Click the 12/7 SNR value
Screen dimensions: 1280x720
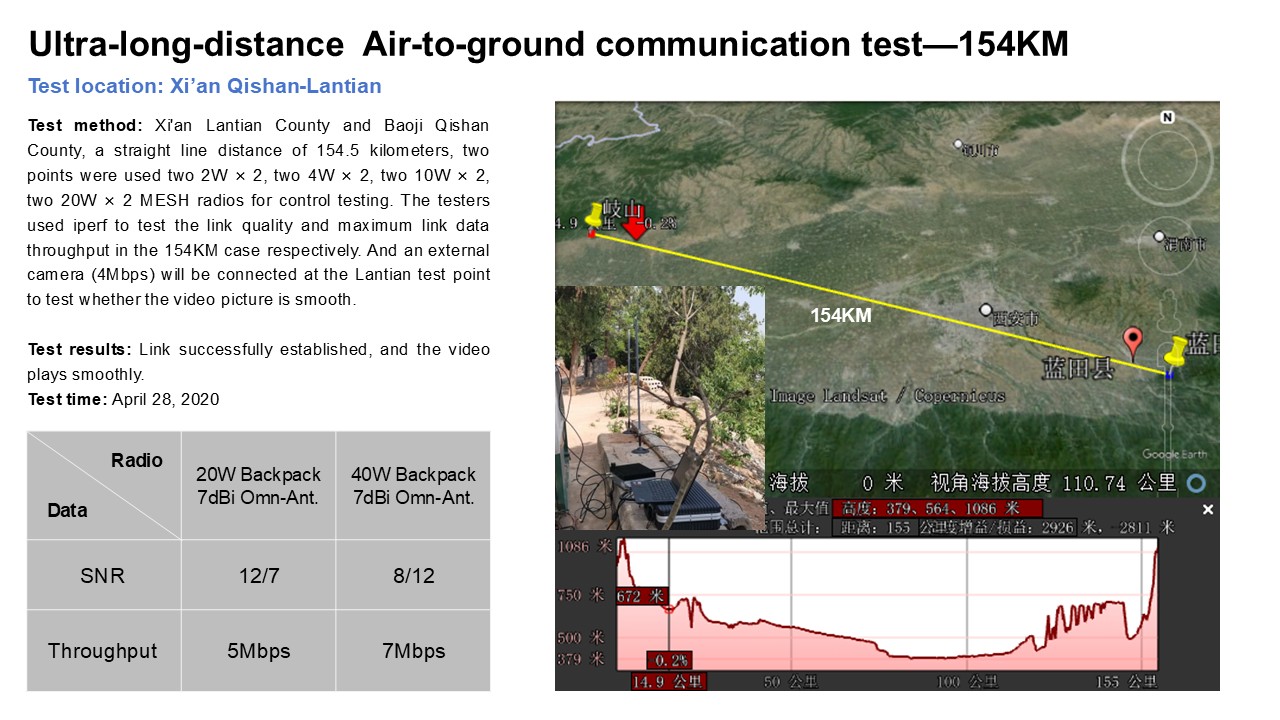[258, 576]
